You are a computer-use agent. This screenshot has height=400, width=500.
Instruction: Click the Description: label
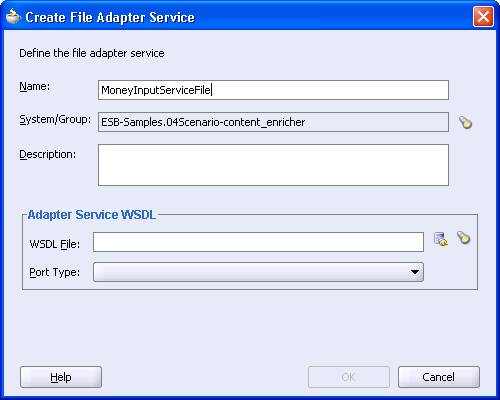pyautogui.click(x=48, y=154)
